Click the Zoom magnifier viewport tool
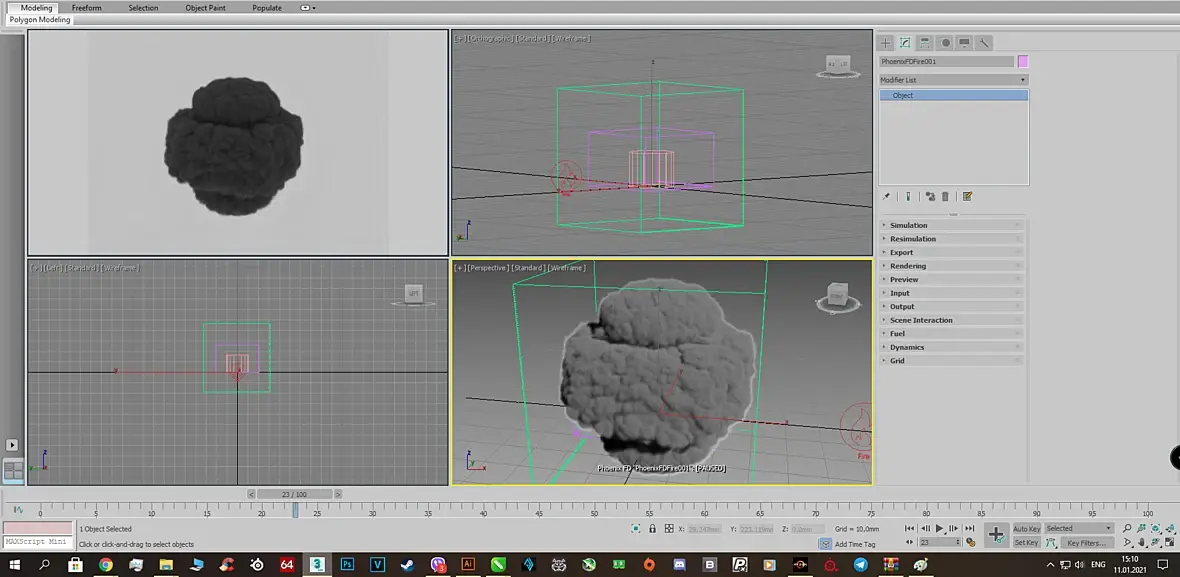 1127,528
